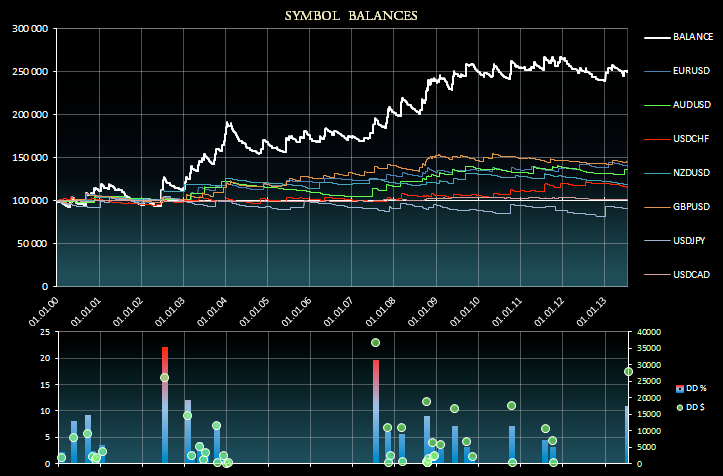Click the 50 000 y-axis label
Image resolution: width=723 pixels, height=476 pixels.
pyautogui.click(x=32, y=244)
